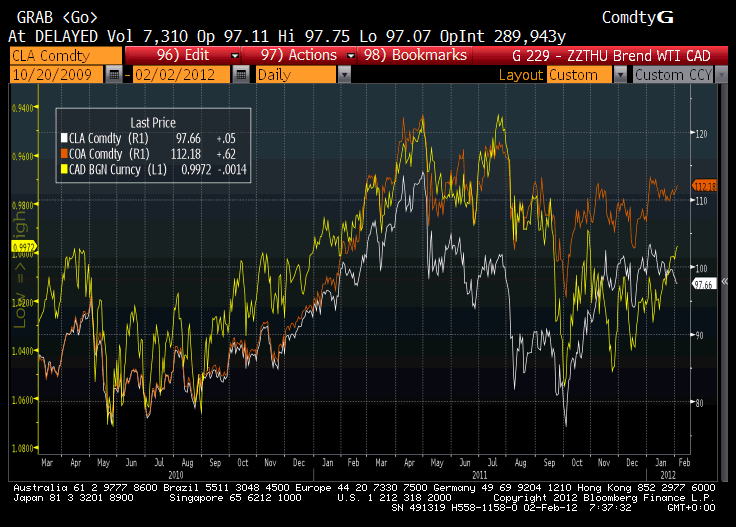Expand the Actions dropdown arrow
Screen dimensions: 736x527
point(351,56)
